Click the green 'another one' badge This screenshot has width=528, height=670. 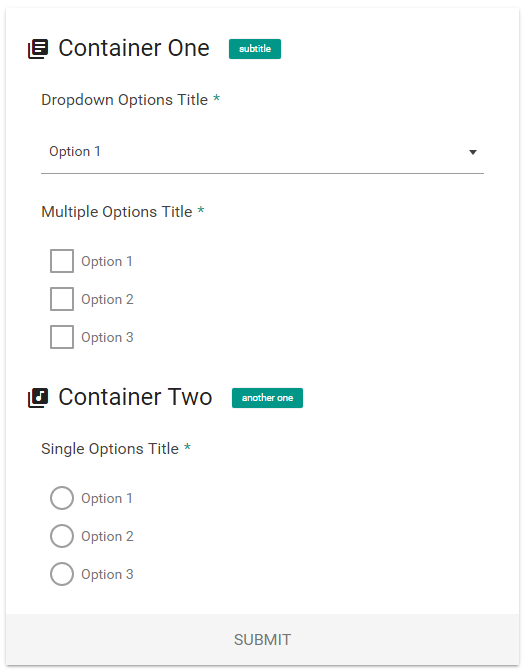click(267, 398)
